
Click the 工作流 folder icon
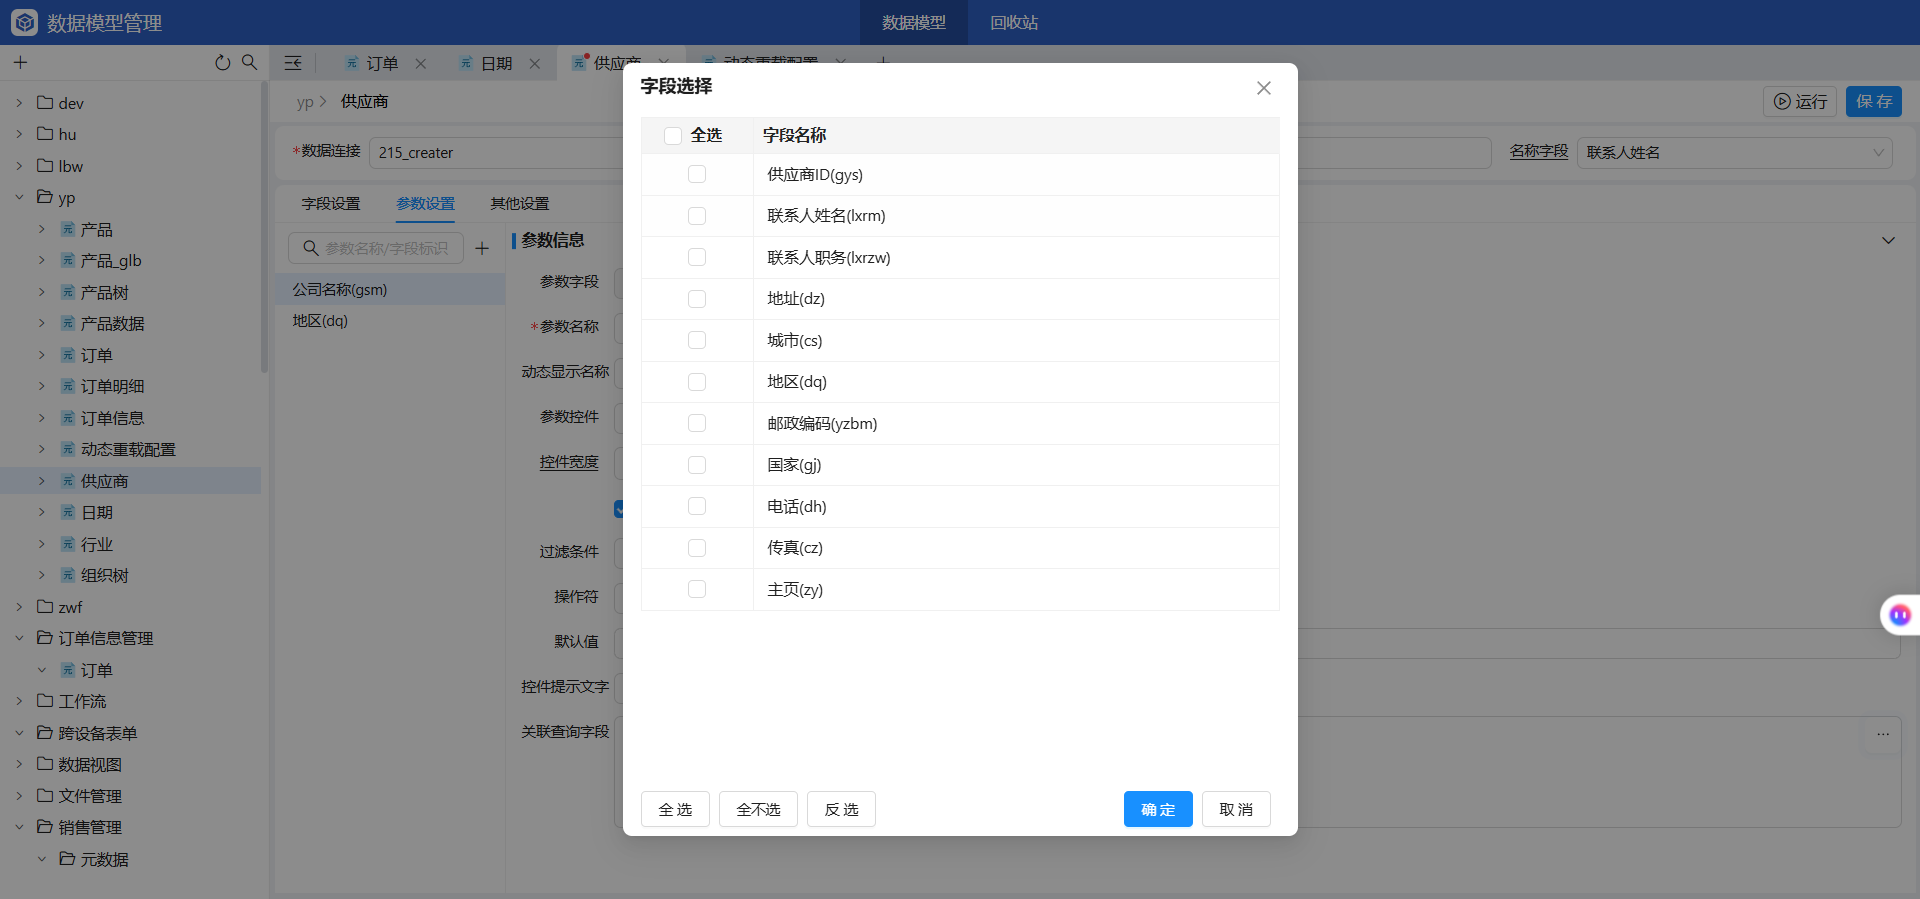coord(45,701)
